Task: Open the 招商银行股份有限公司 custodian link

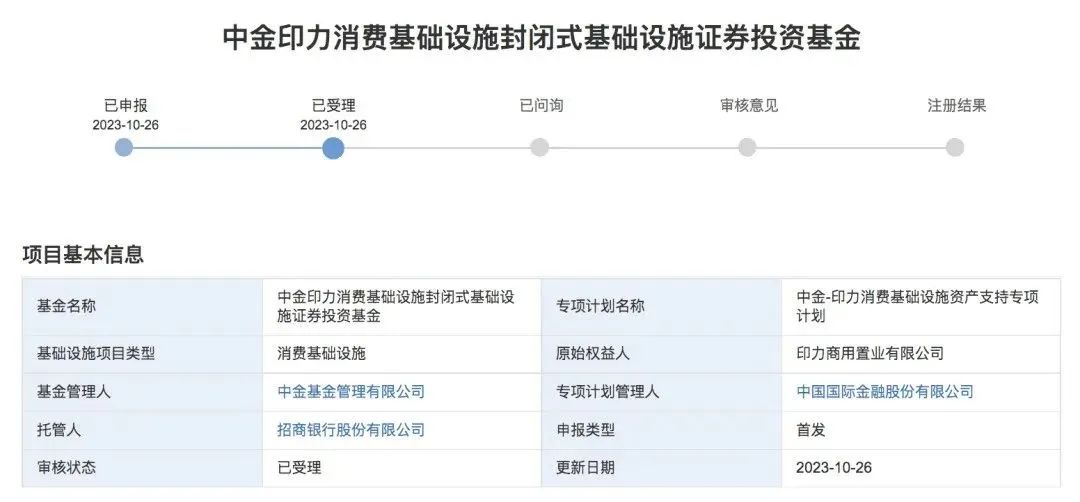Action: (x=351, y=430)
